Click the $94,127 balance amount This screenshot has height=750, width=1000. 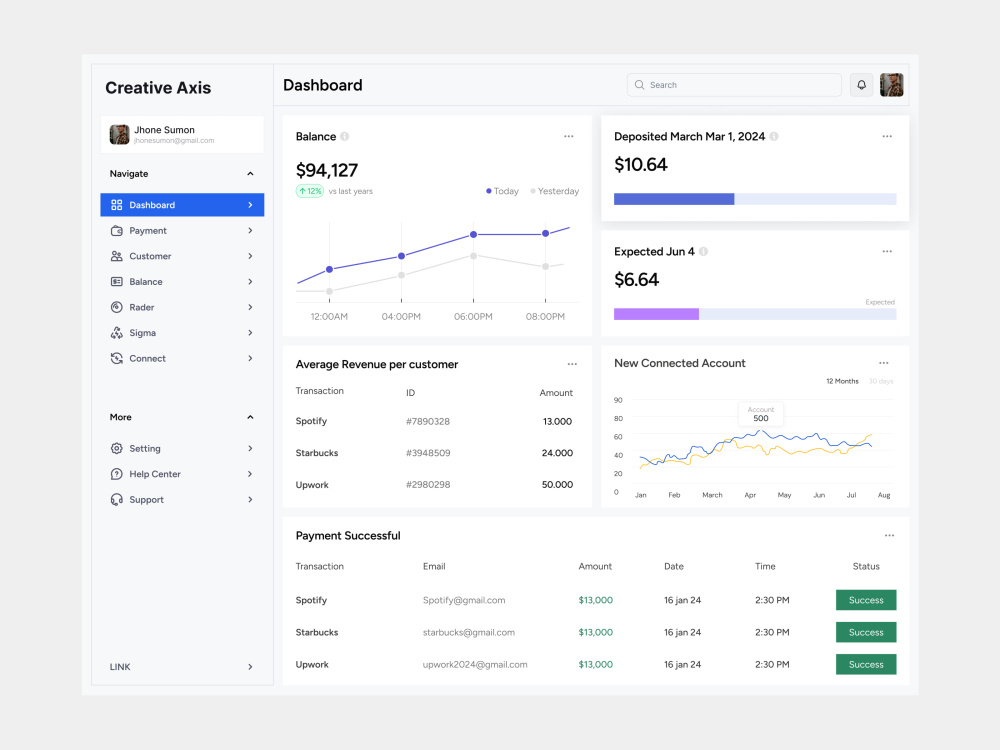click(x=327, y=170)
